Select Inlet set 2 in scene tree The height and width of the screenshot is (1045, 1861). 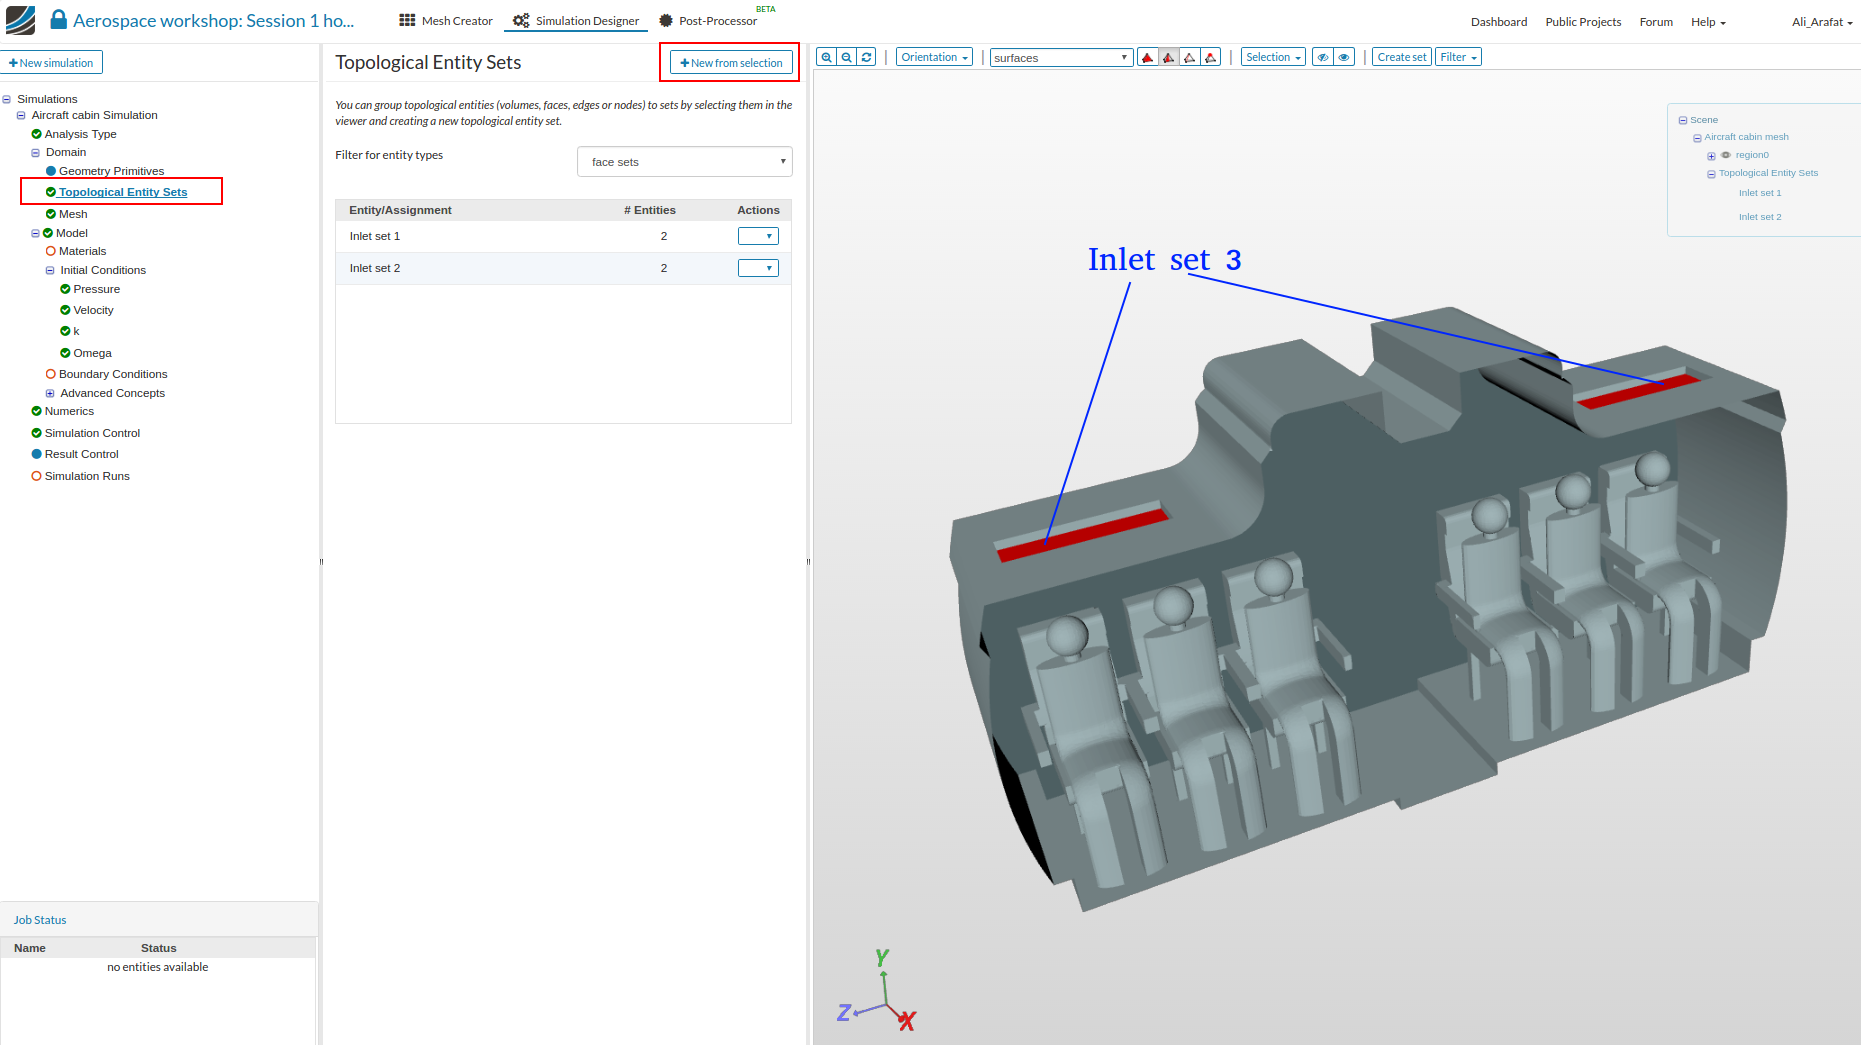tap(1760, 217)
